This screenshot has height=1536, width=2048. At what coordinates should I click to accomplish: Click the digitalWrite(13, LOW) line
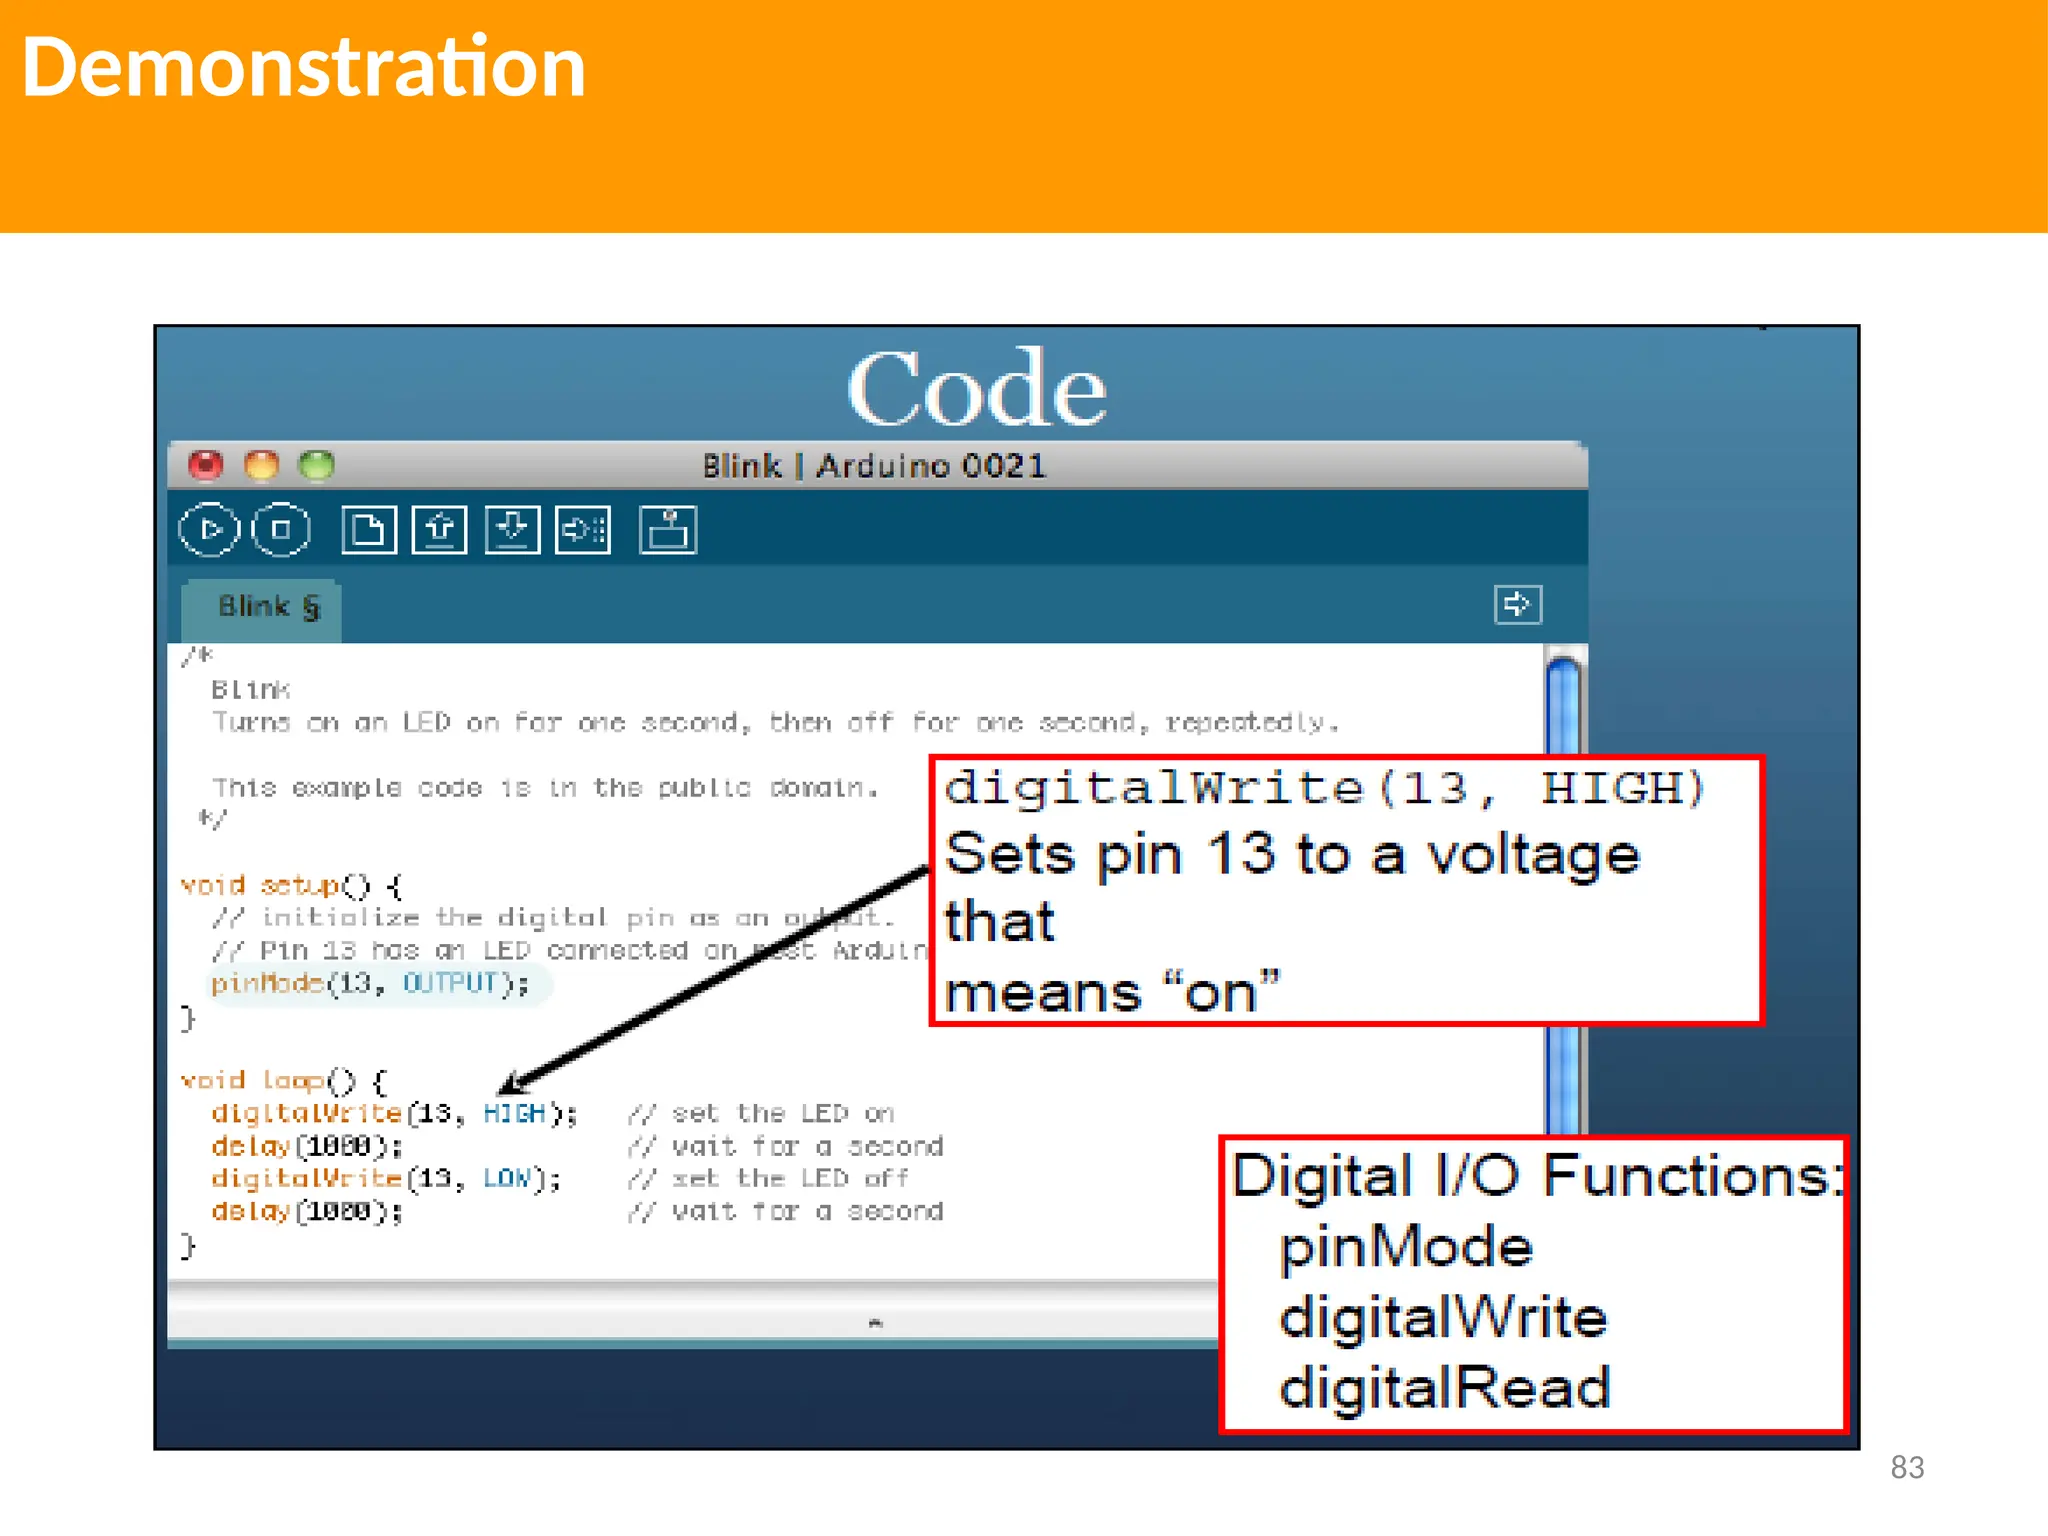click(x=386, y=1179)
